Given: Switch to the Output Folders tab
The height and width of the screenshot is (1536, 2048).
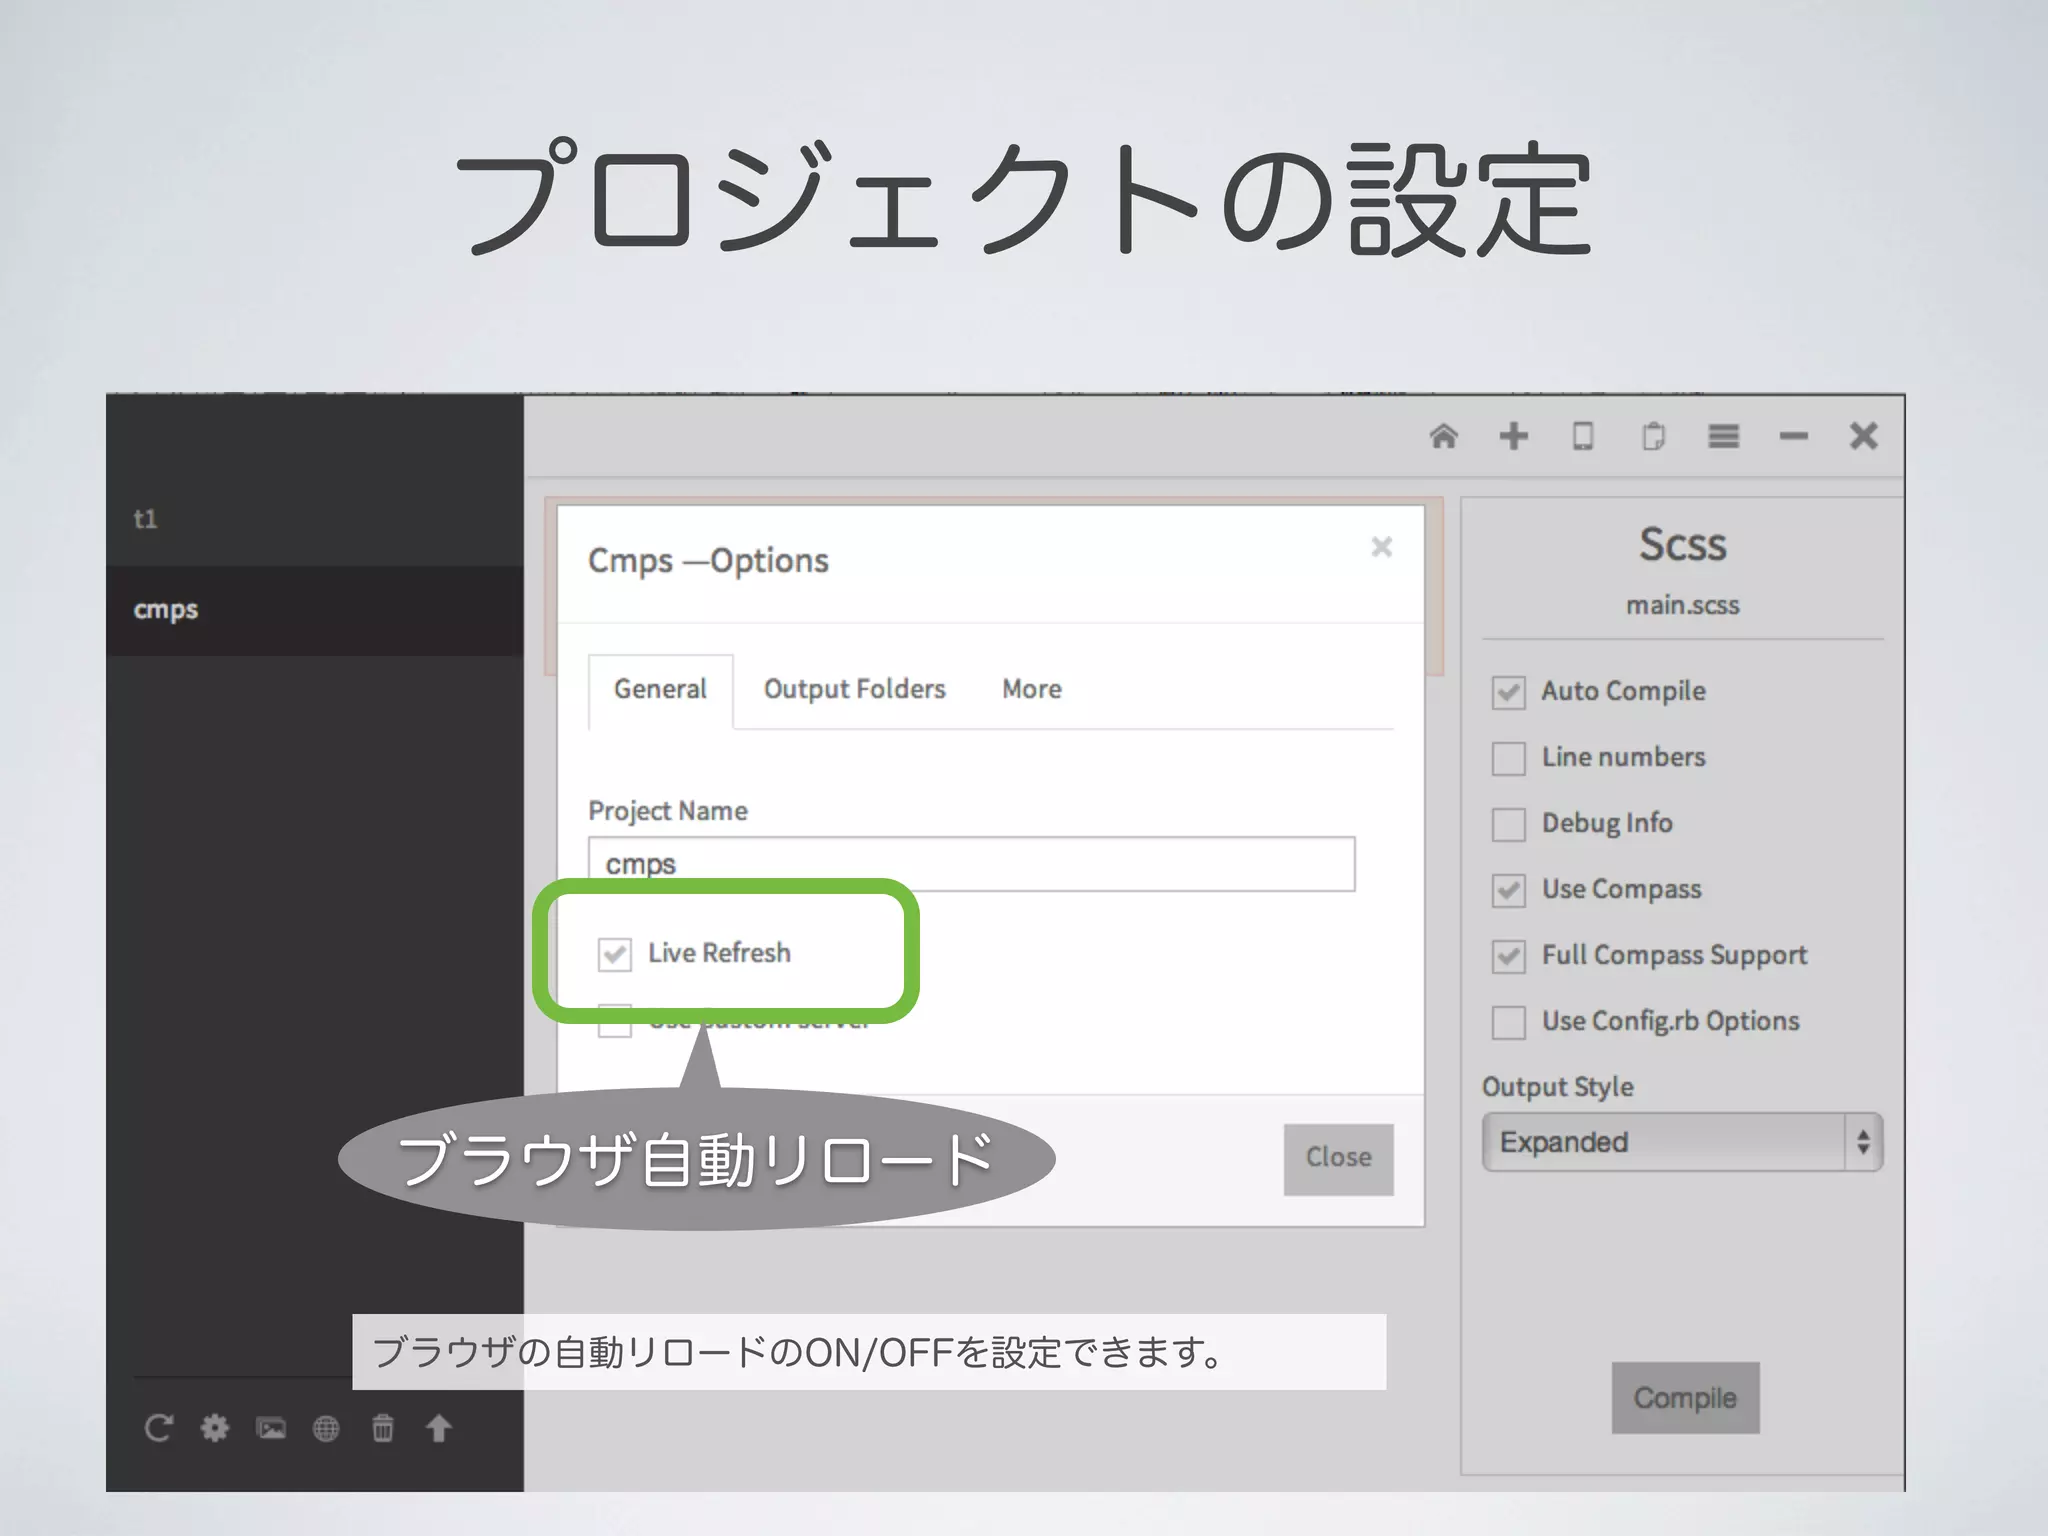Looking at the screenshot, I should pos(854,690).
